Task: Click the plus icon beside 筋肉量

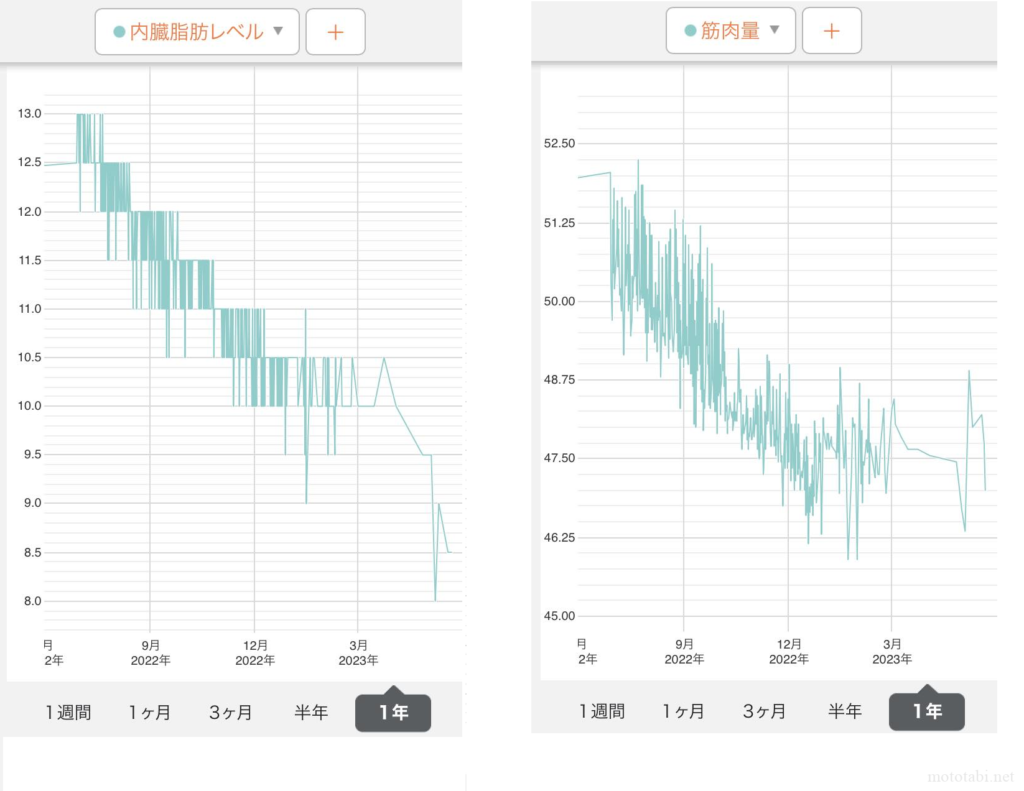Action: [x=831, y=31]
